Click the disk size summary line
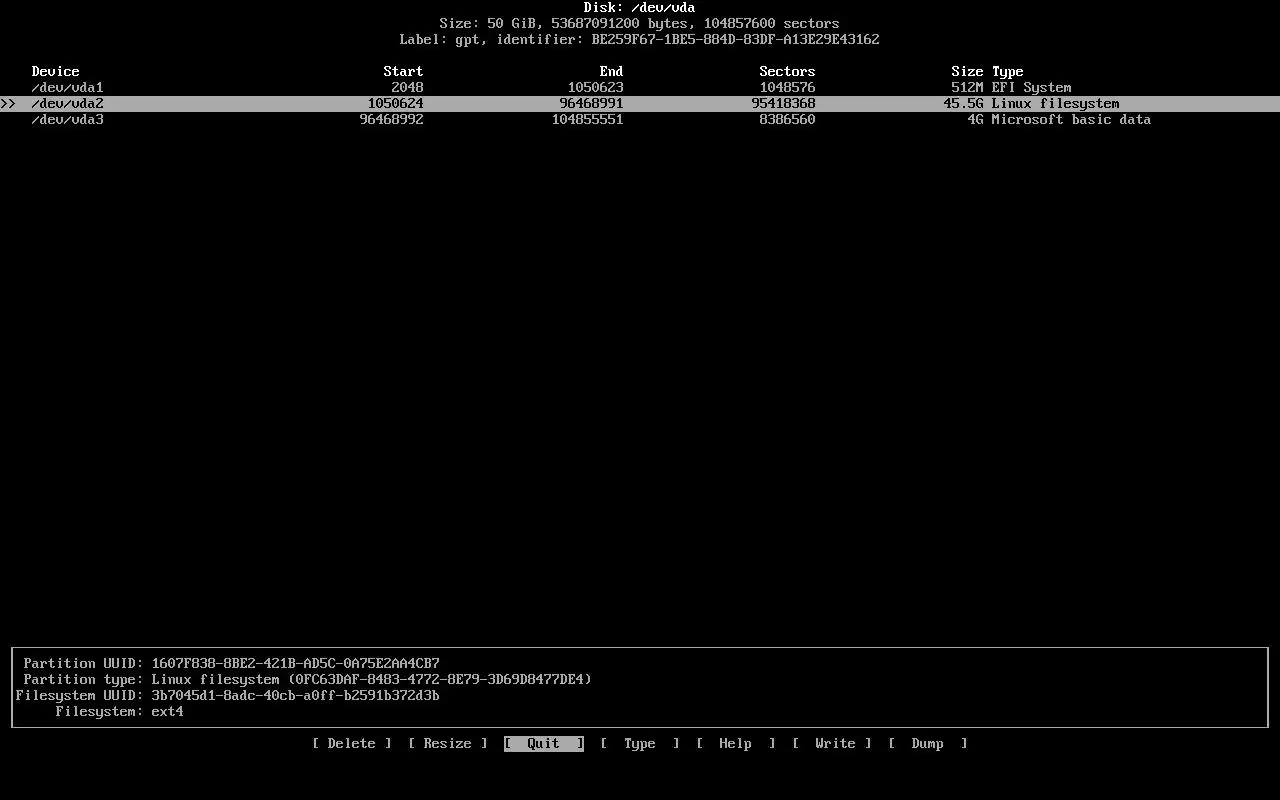Viewport: 1280px width, 800px height. click(x=639, y=23)
